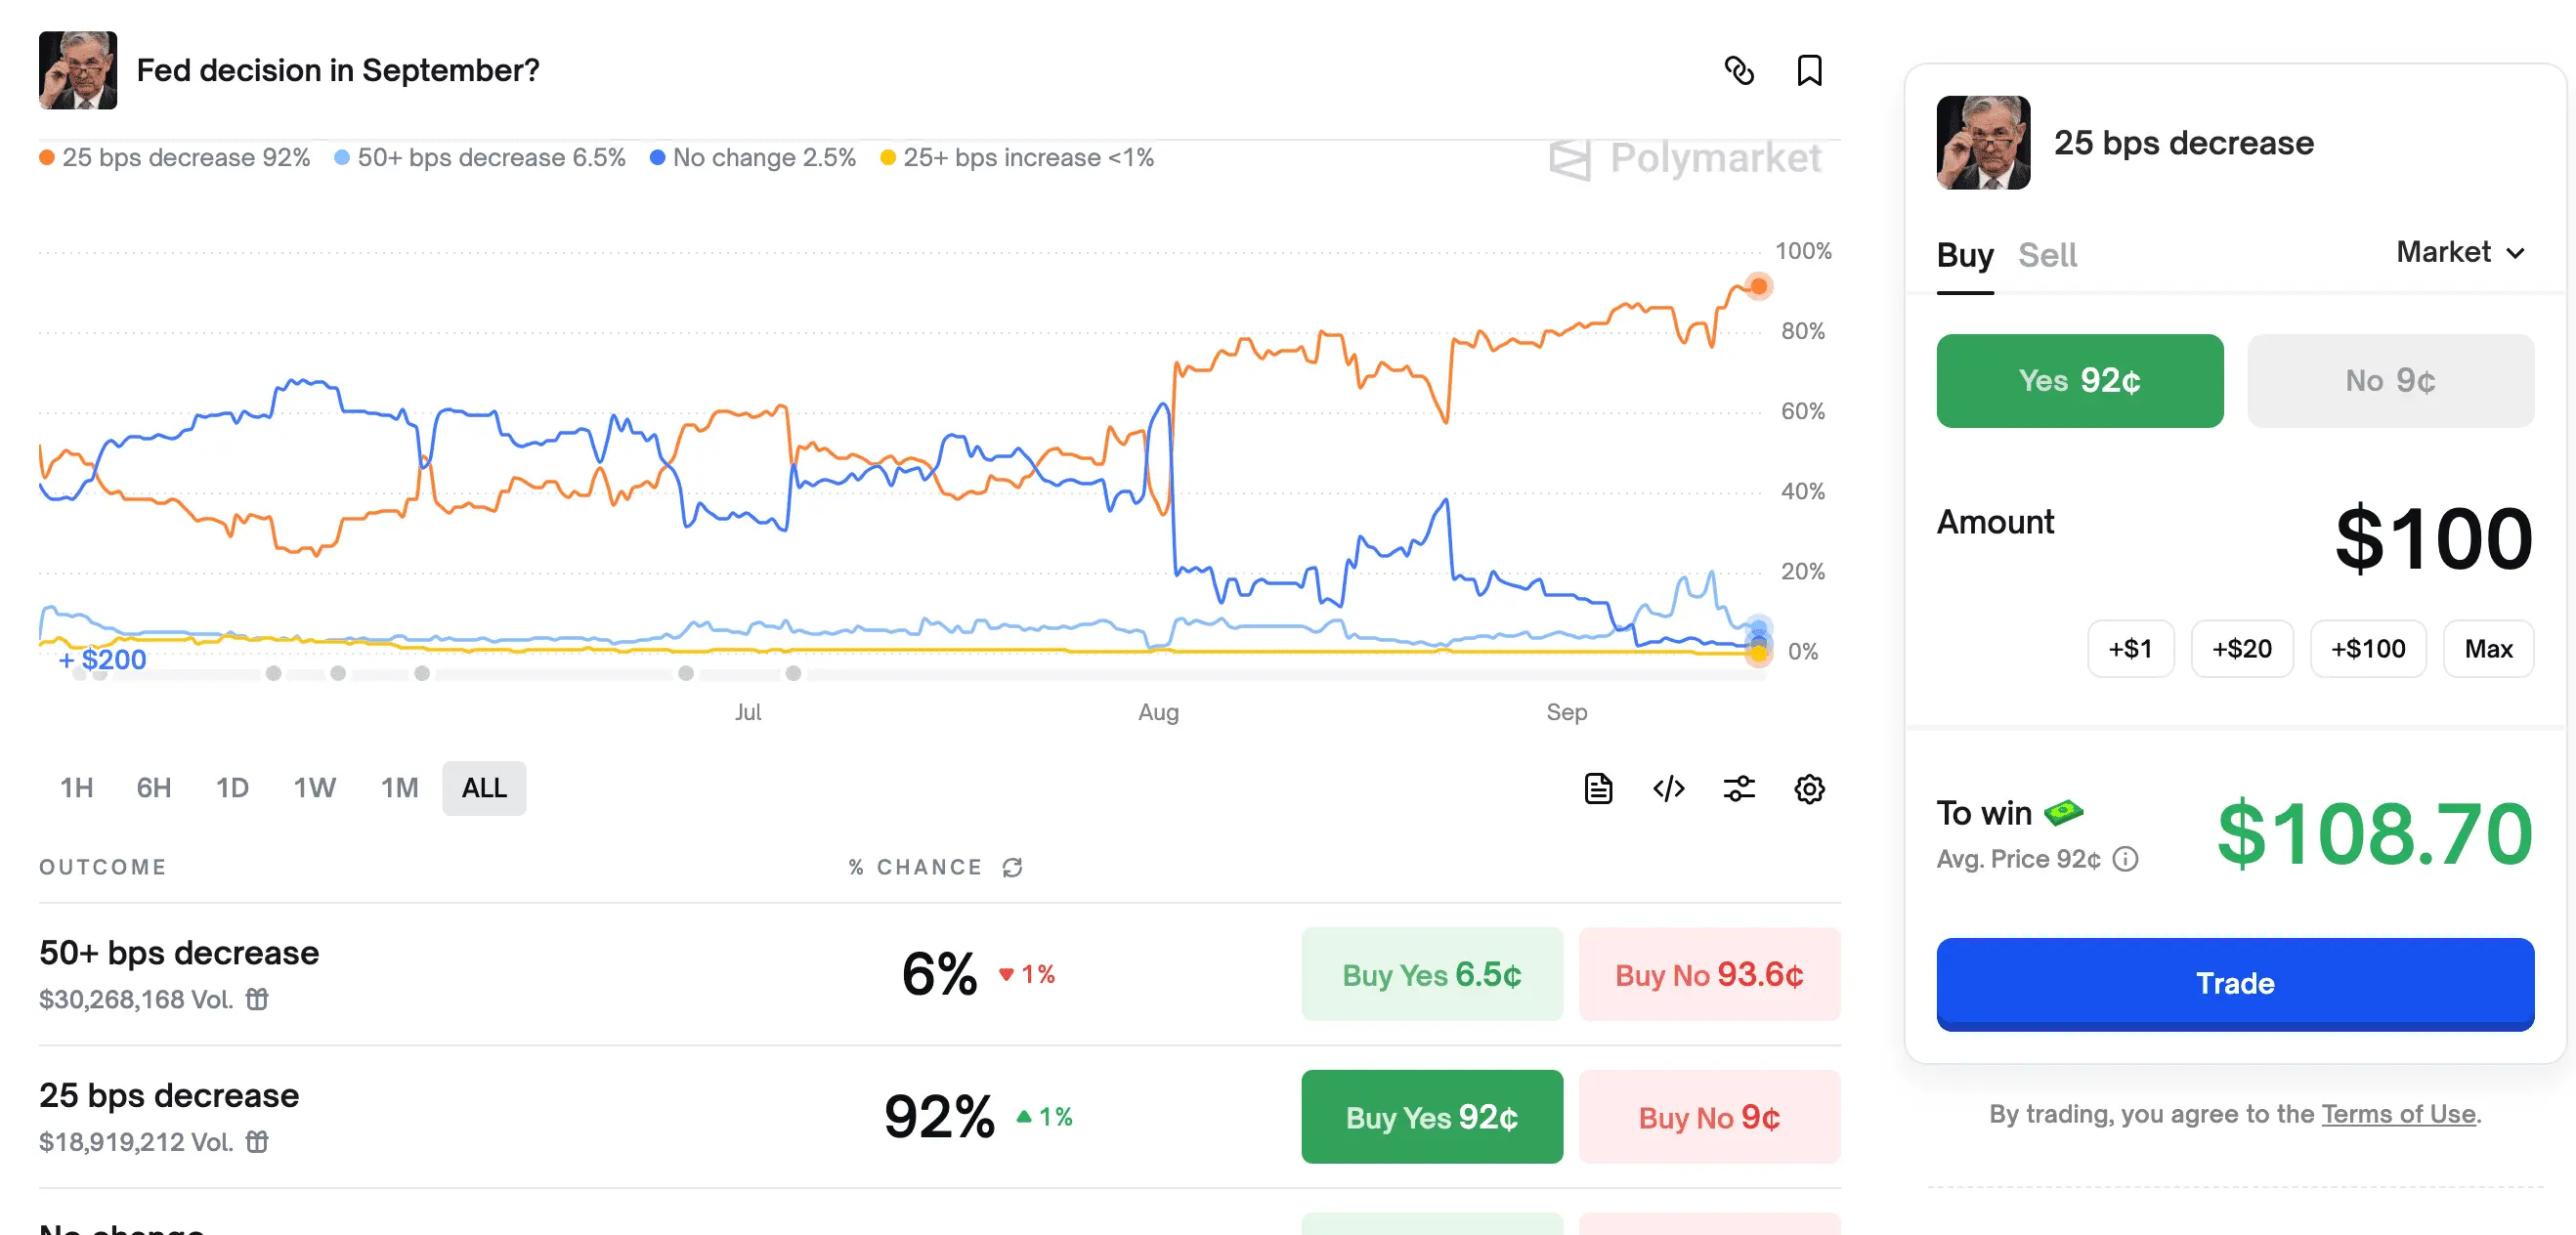Screen dimensions: 2576x1235
Task: Click the $108.70 To win value
Action: tap(2375, 833)
